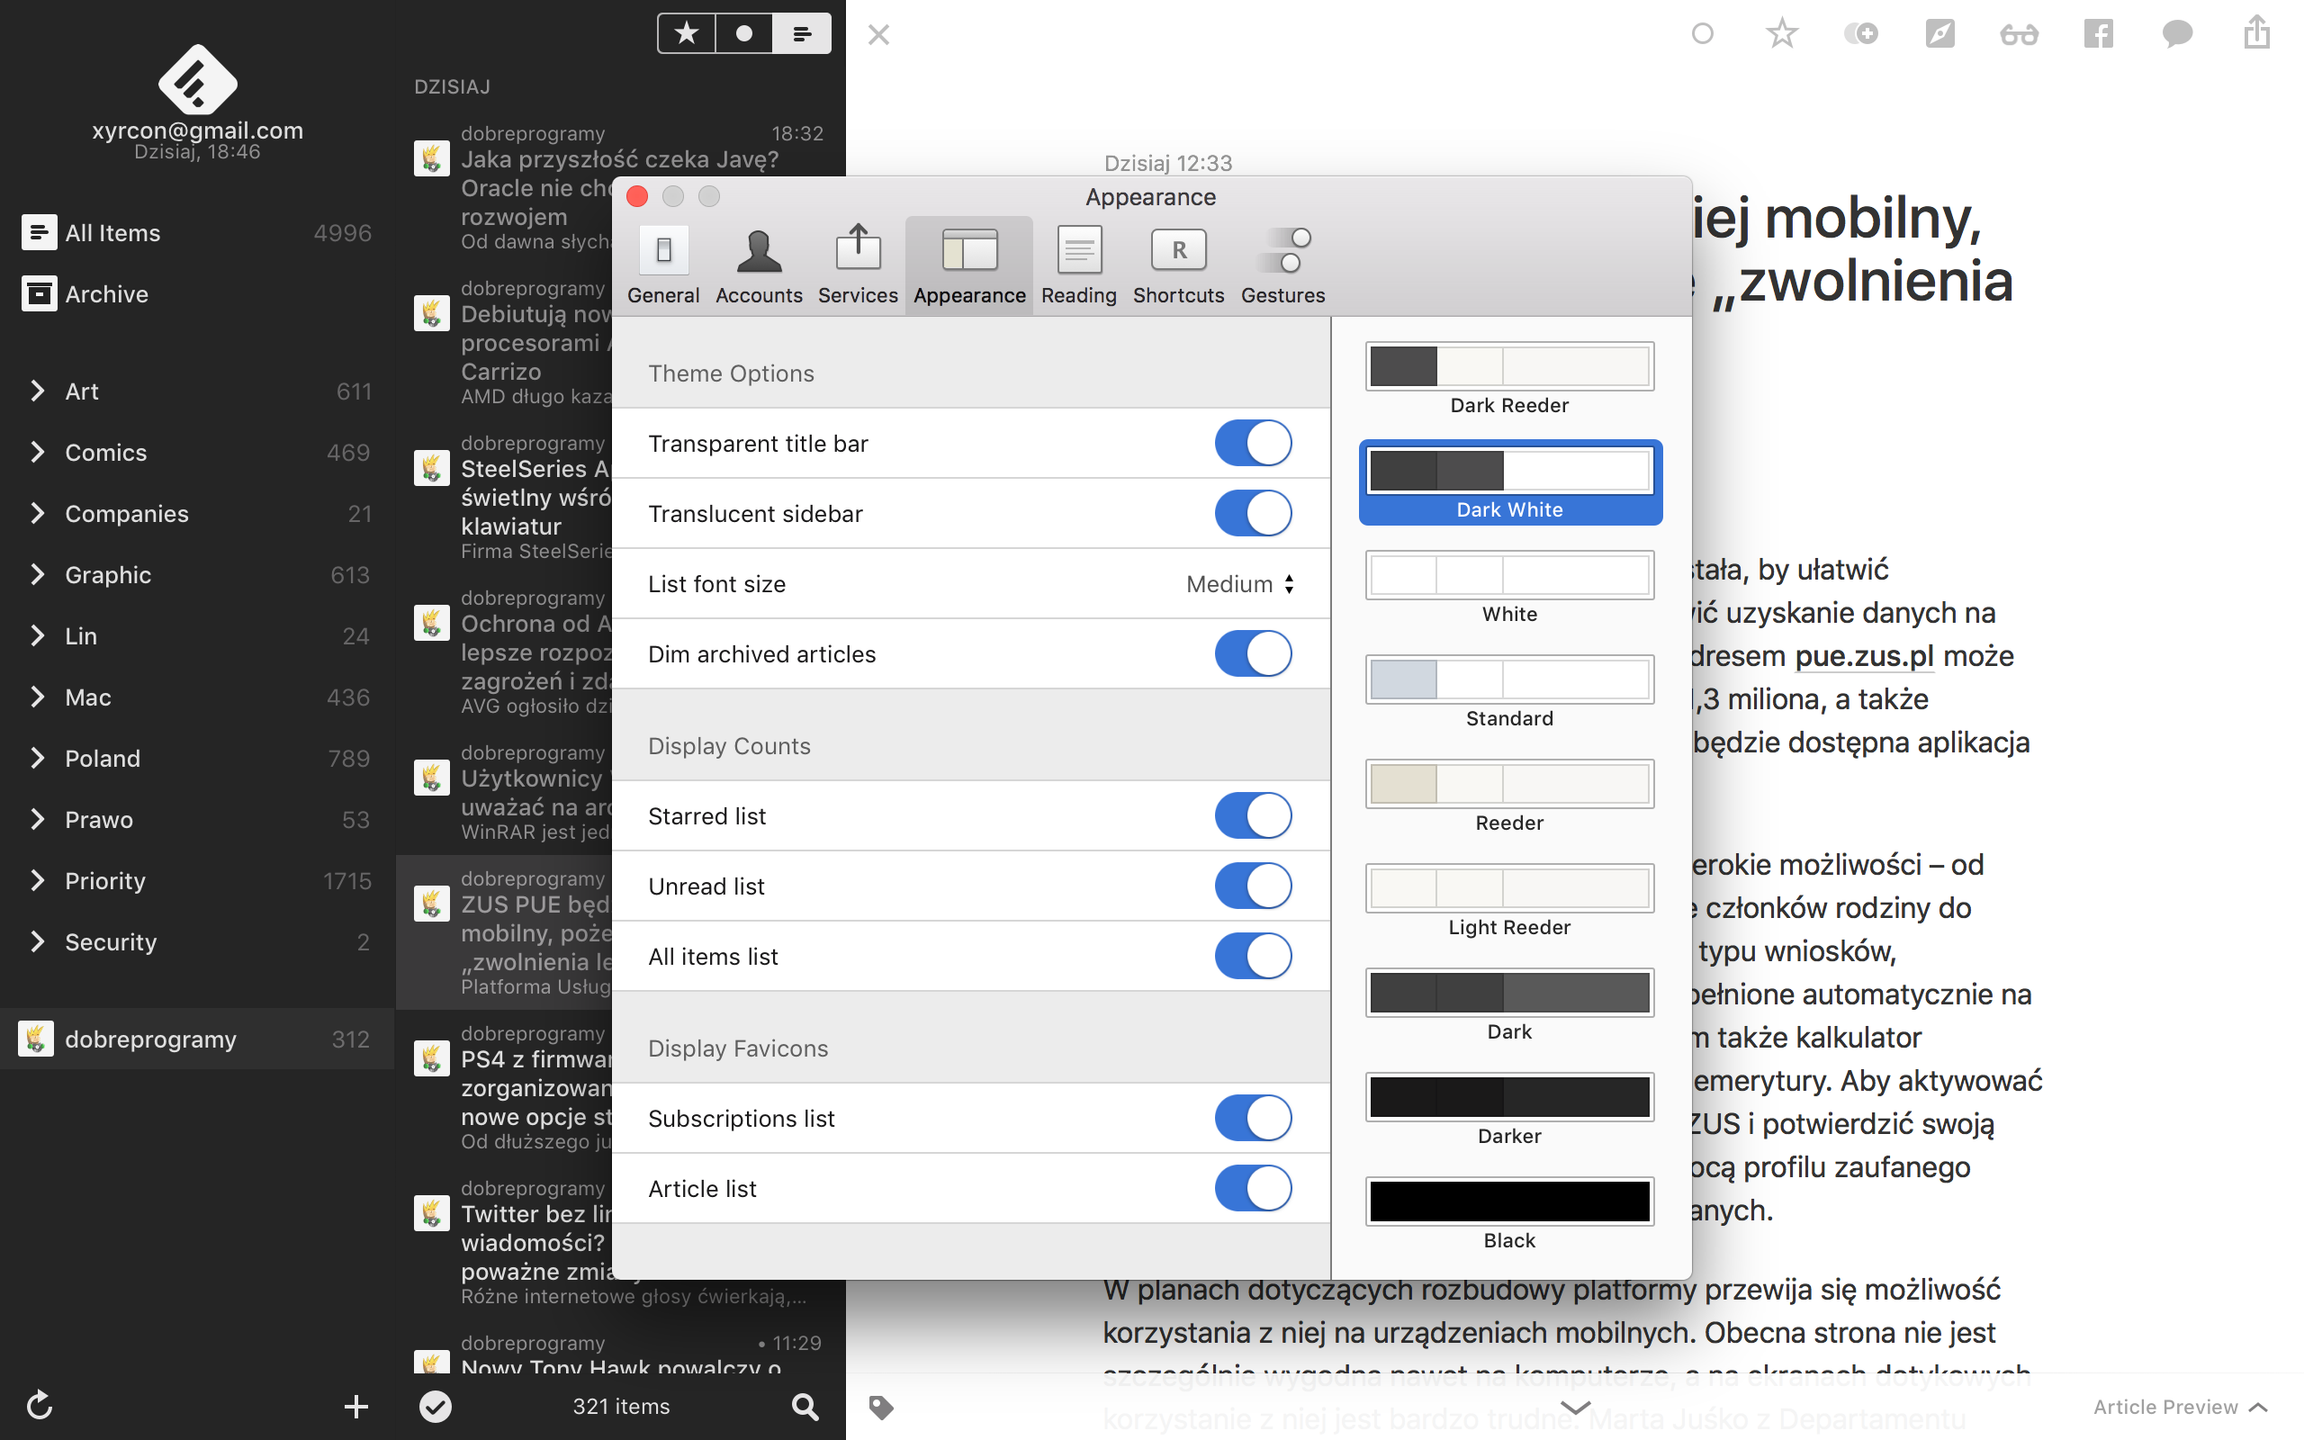This screenshot has height=1440, width=2304.
Task: Switch to the General preferences tab
Action: 663,266
